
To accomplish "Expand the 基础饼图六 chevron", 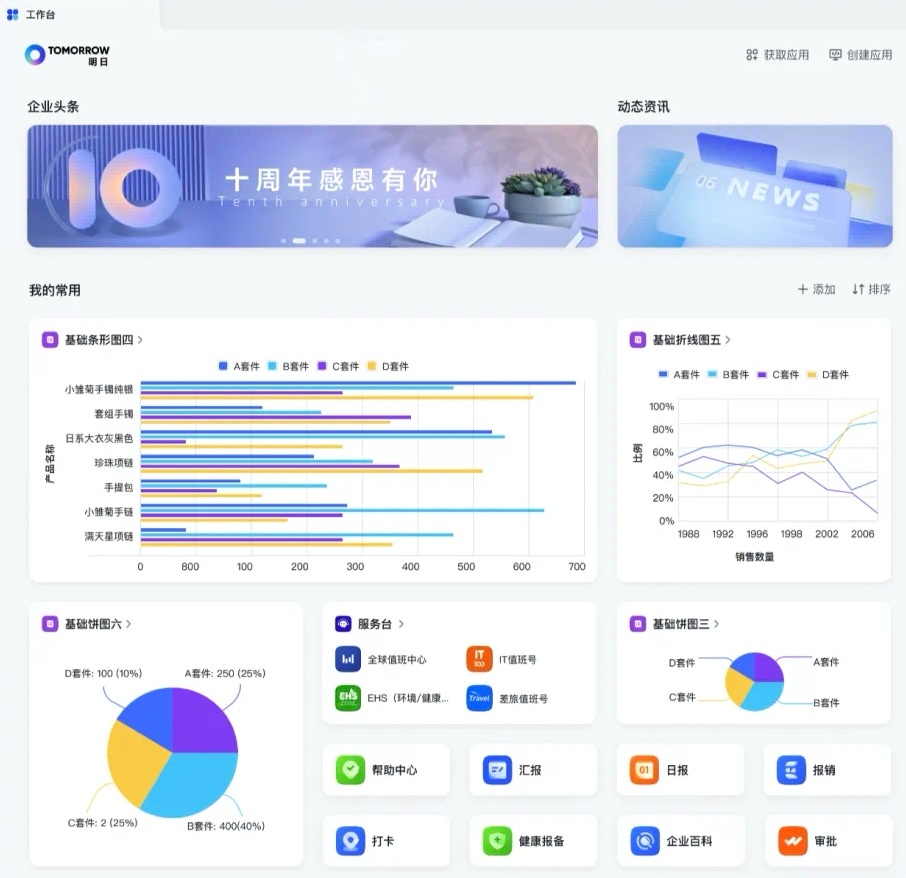I will tap(129, 624).
